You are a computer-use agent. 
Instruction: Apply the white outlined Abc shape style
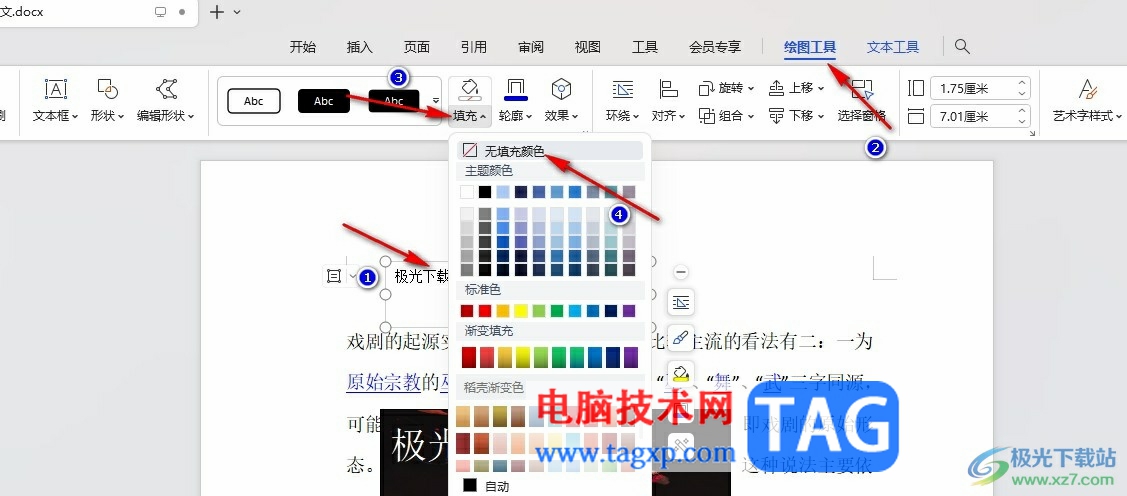pyautogui.click(x=254, y=101)
